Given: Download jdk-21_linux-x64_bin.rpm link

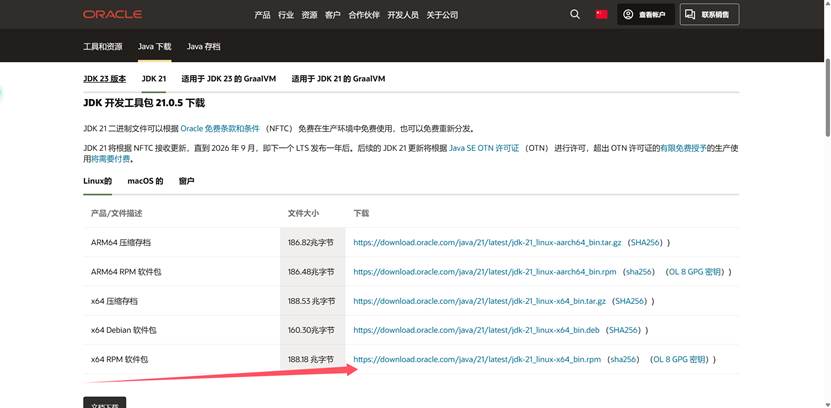Looking at the screenshot, I should (x=477, y=359).
